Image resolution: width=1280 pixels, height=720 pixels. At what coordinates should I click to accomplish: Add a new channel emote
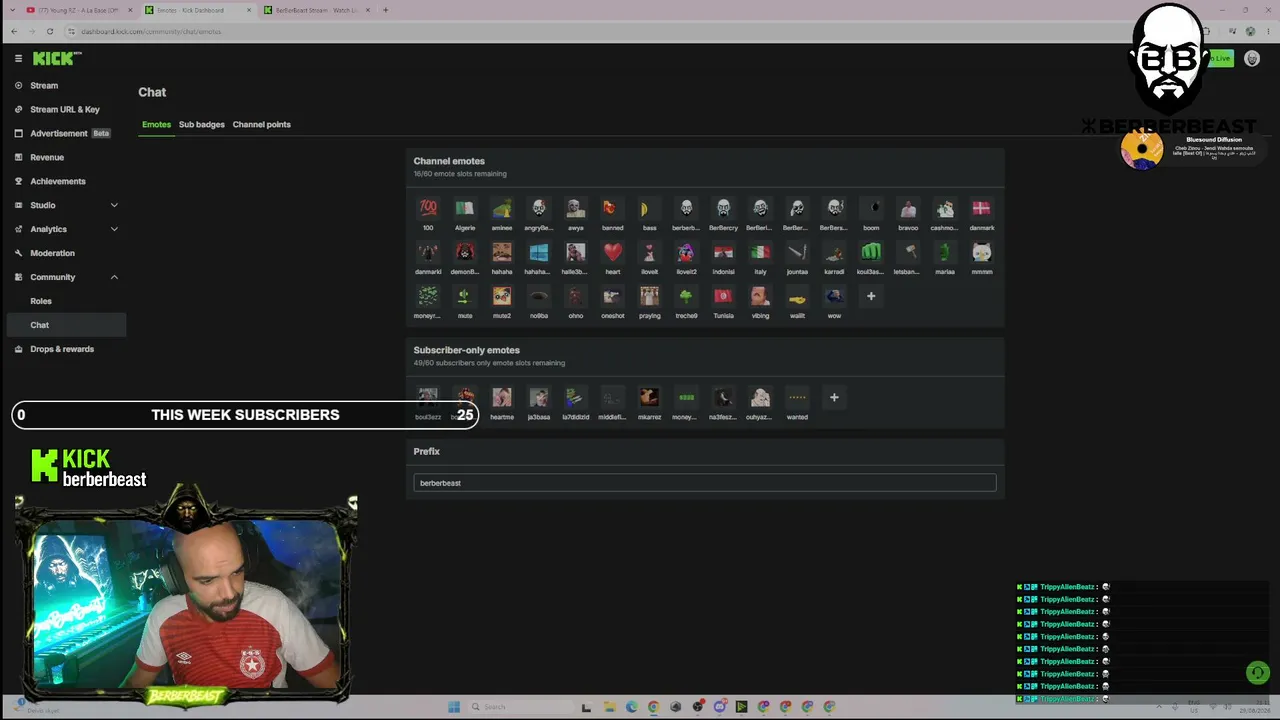pyautogui.click(x=871, y=296)
